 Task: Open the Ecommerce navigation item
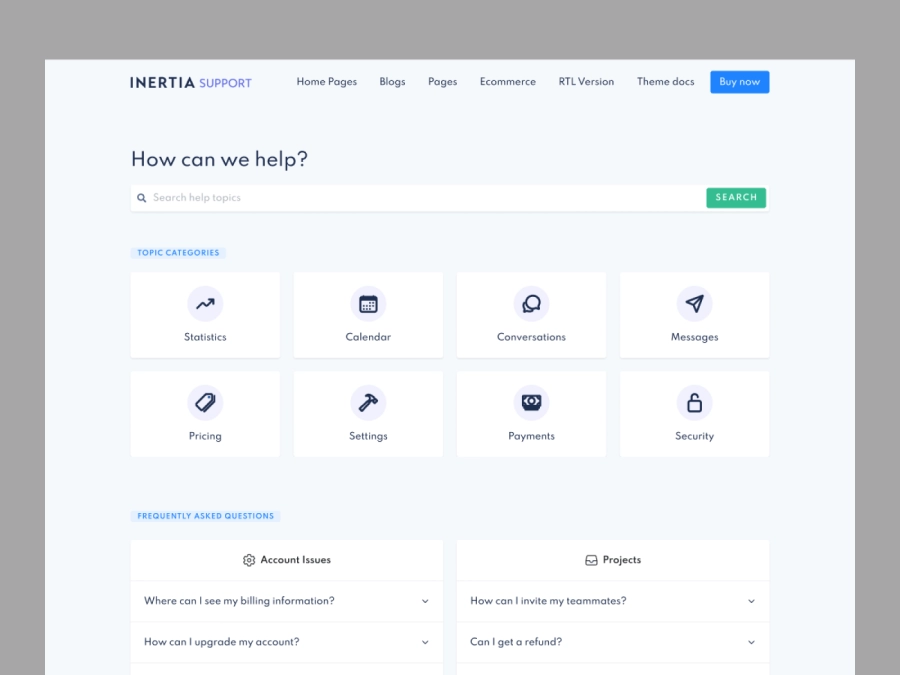pyautogui.click(x=507, y=82)
